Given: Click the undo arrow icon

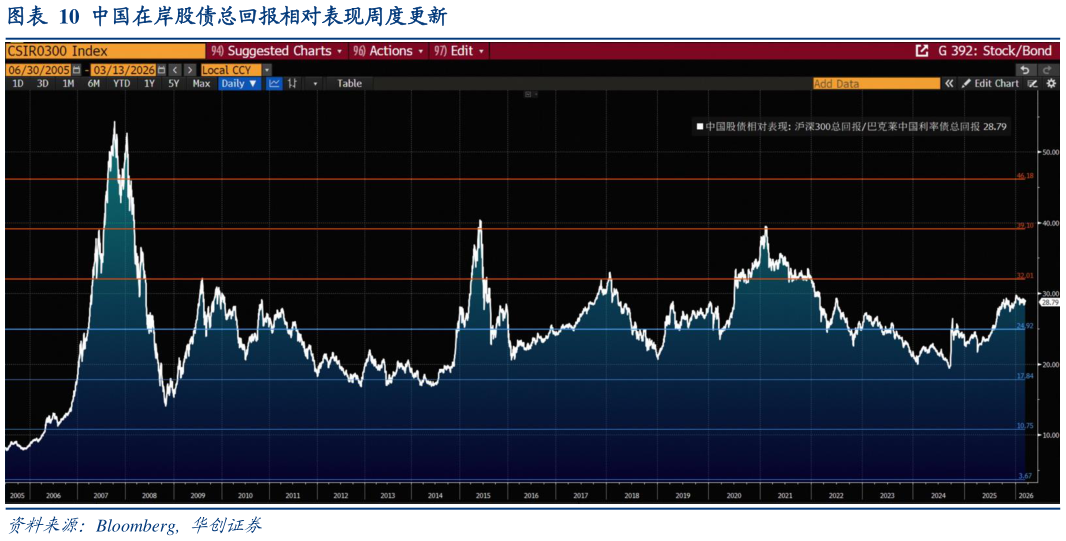Looking at the screenshot, I should coord(1025,70).
